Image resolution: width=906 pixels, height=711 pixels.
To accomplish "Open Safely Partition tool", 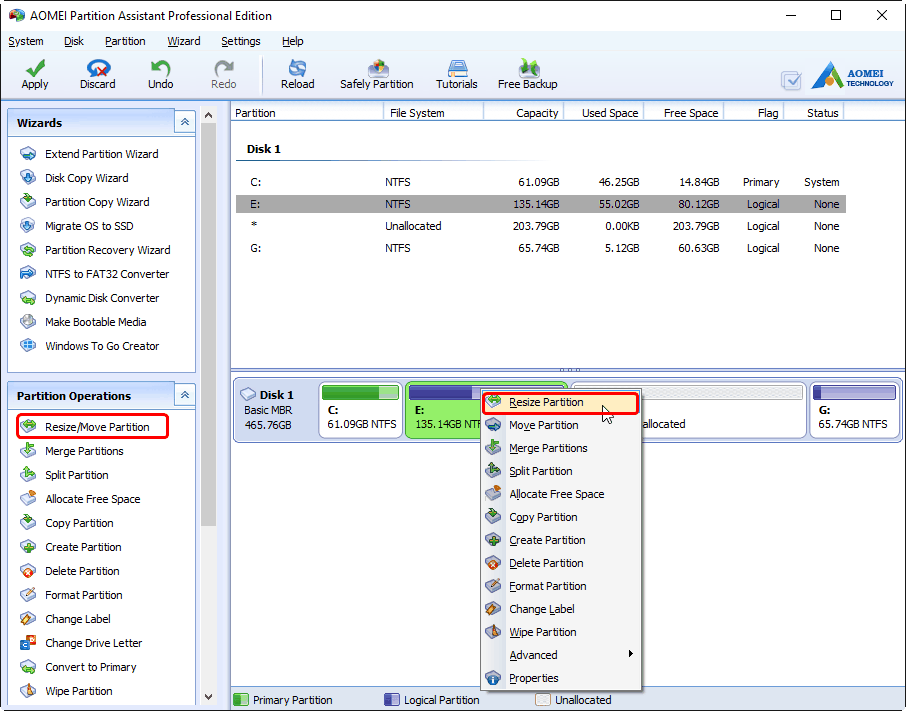I will coord(376,75).
